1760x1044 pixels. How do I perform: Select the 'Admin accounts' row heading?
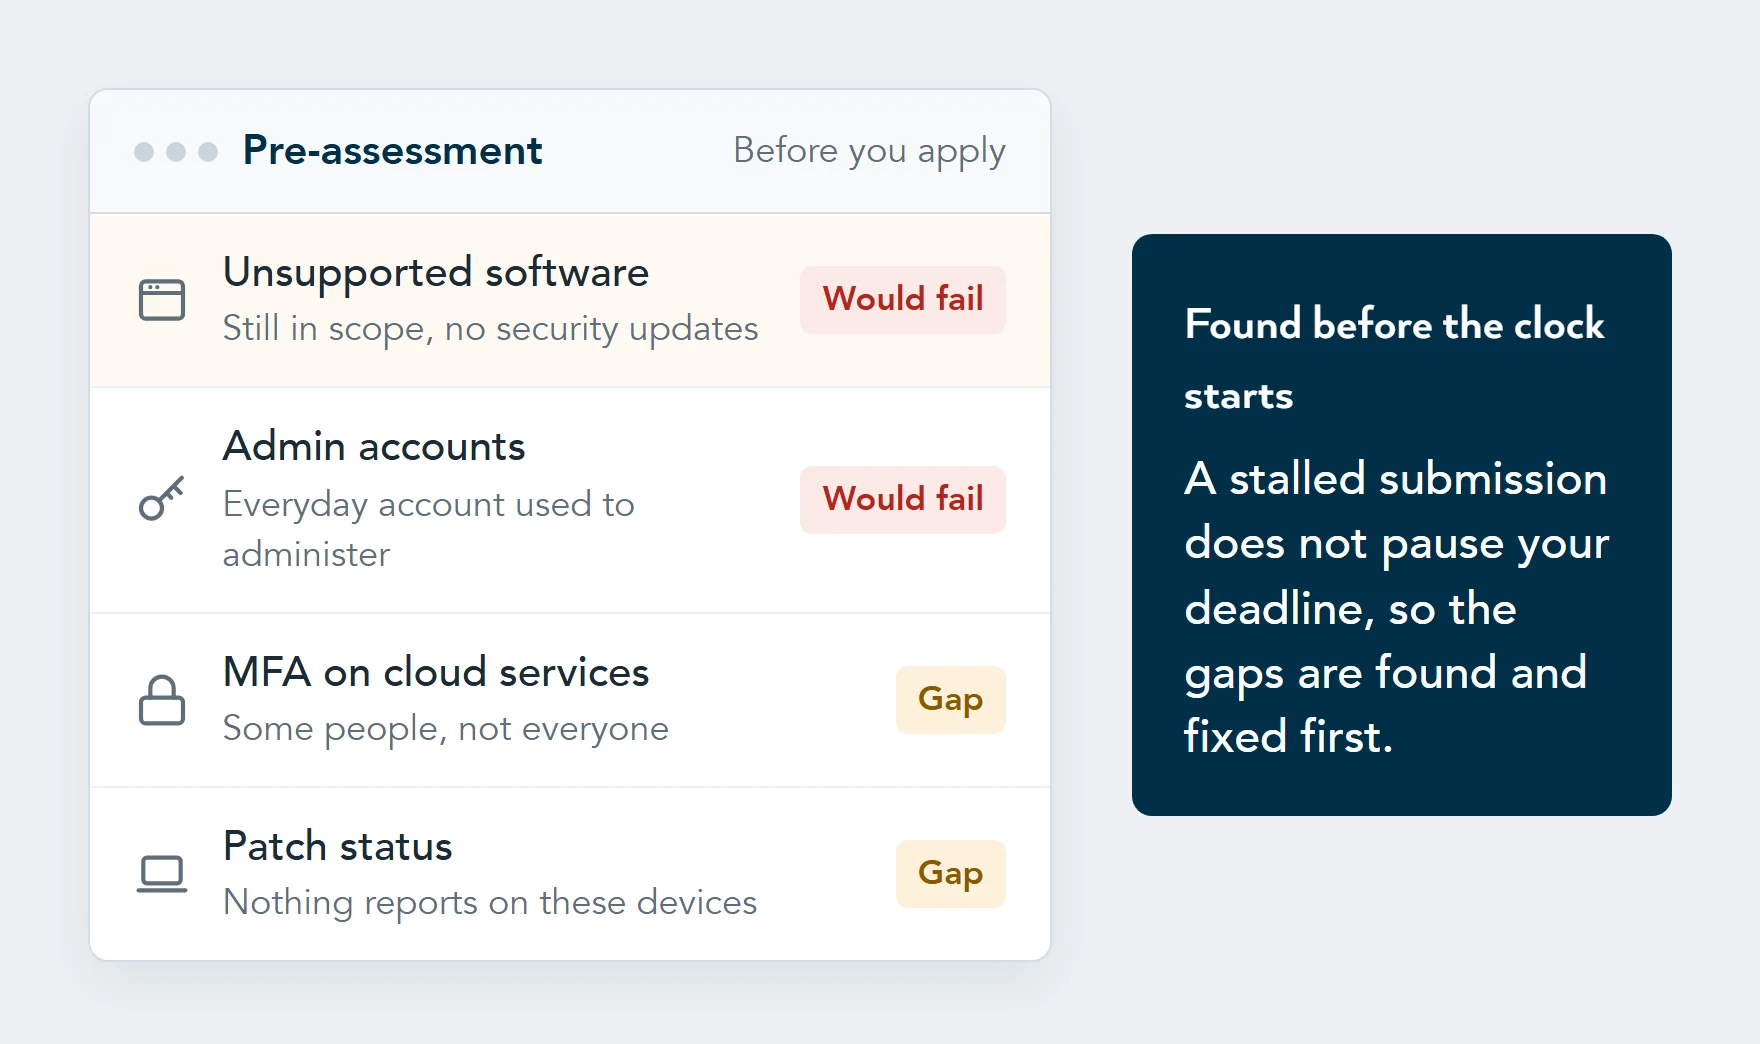click(374, 446)
